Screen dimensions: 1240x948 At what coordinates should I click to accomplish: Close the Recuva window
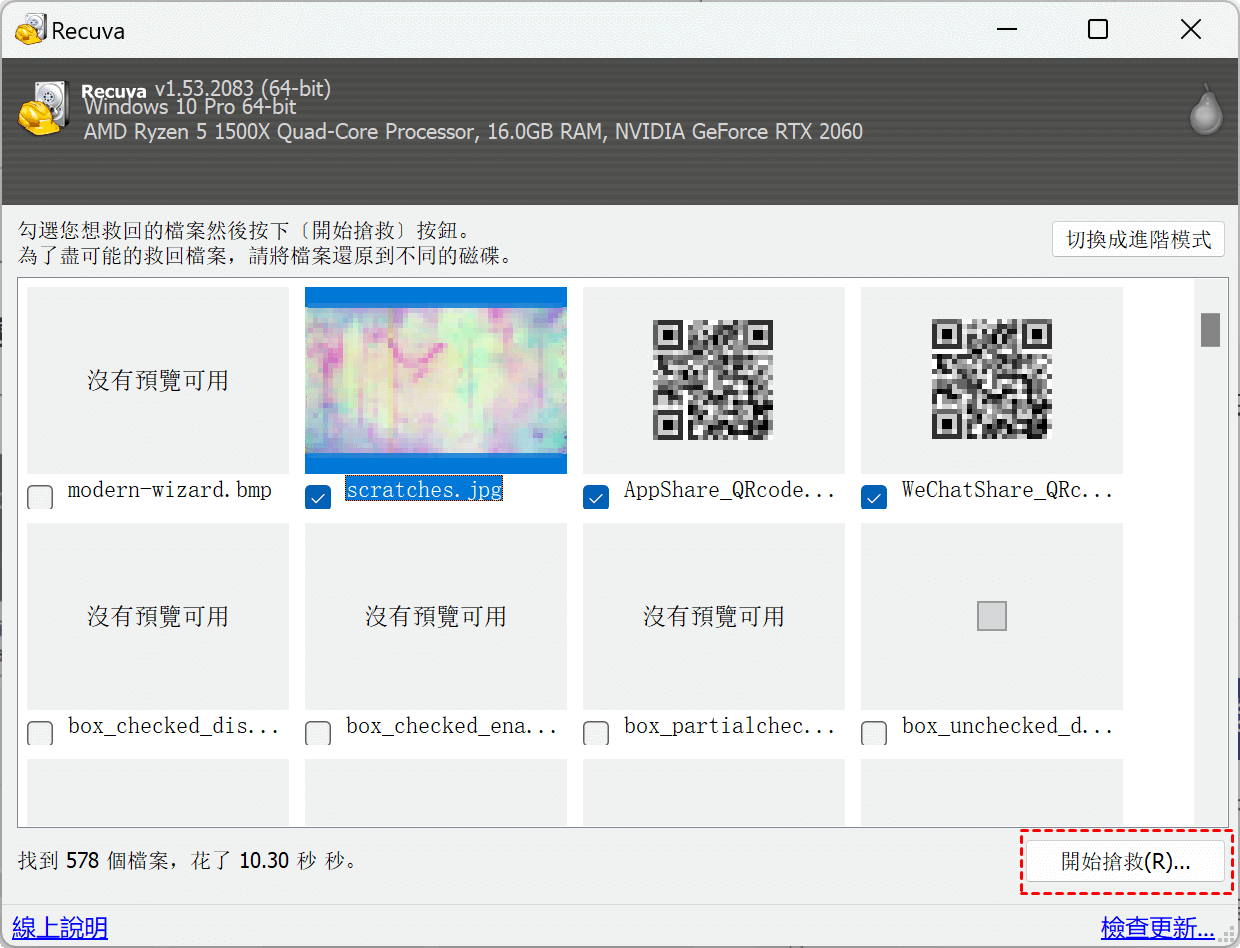pos(1191,30)
